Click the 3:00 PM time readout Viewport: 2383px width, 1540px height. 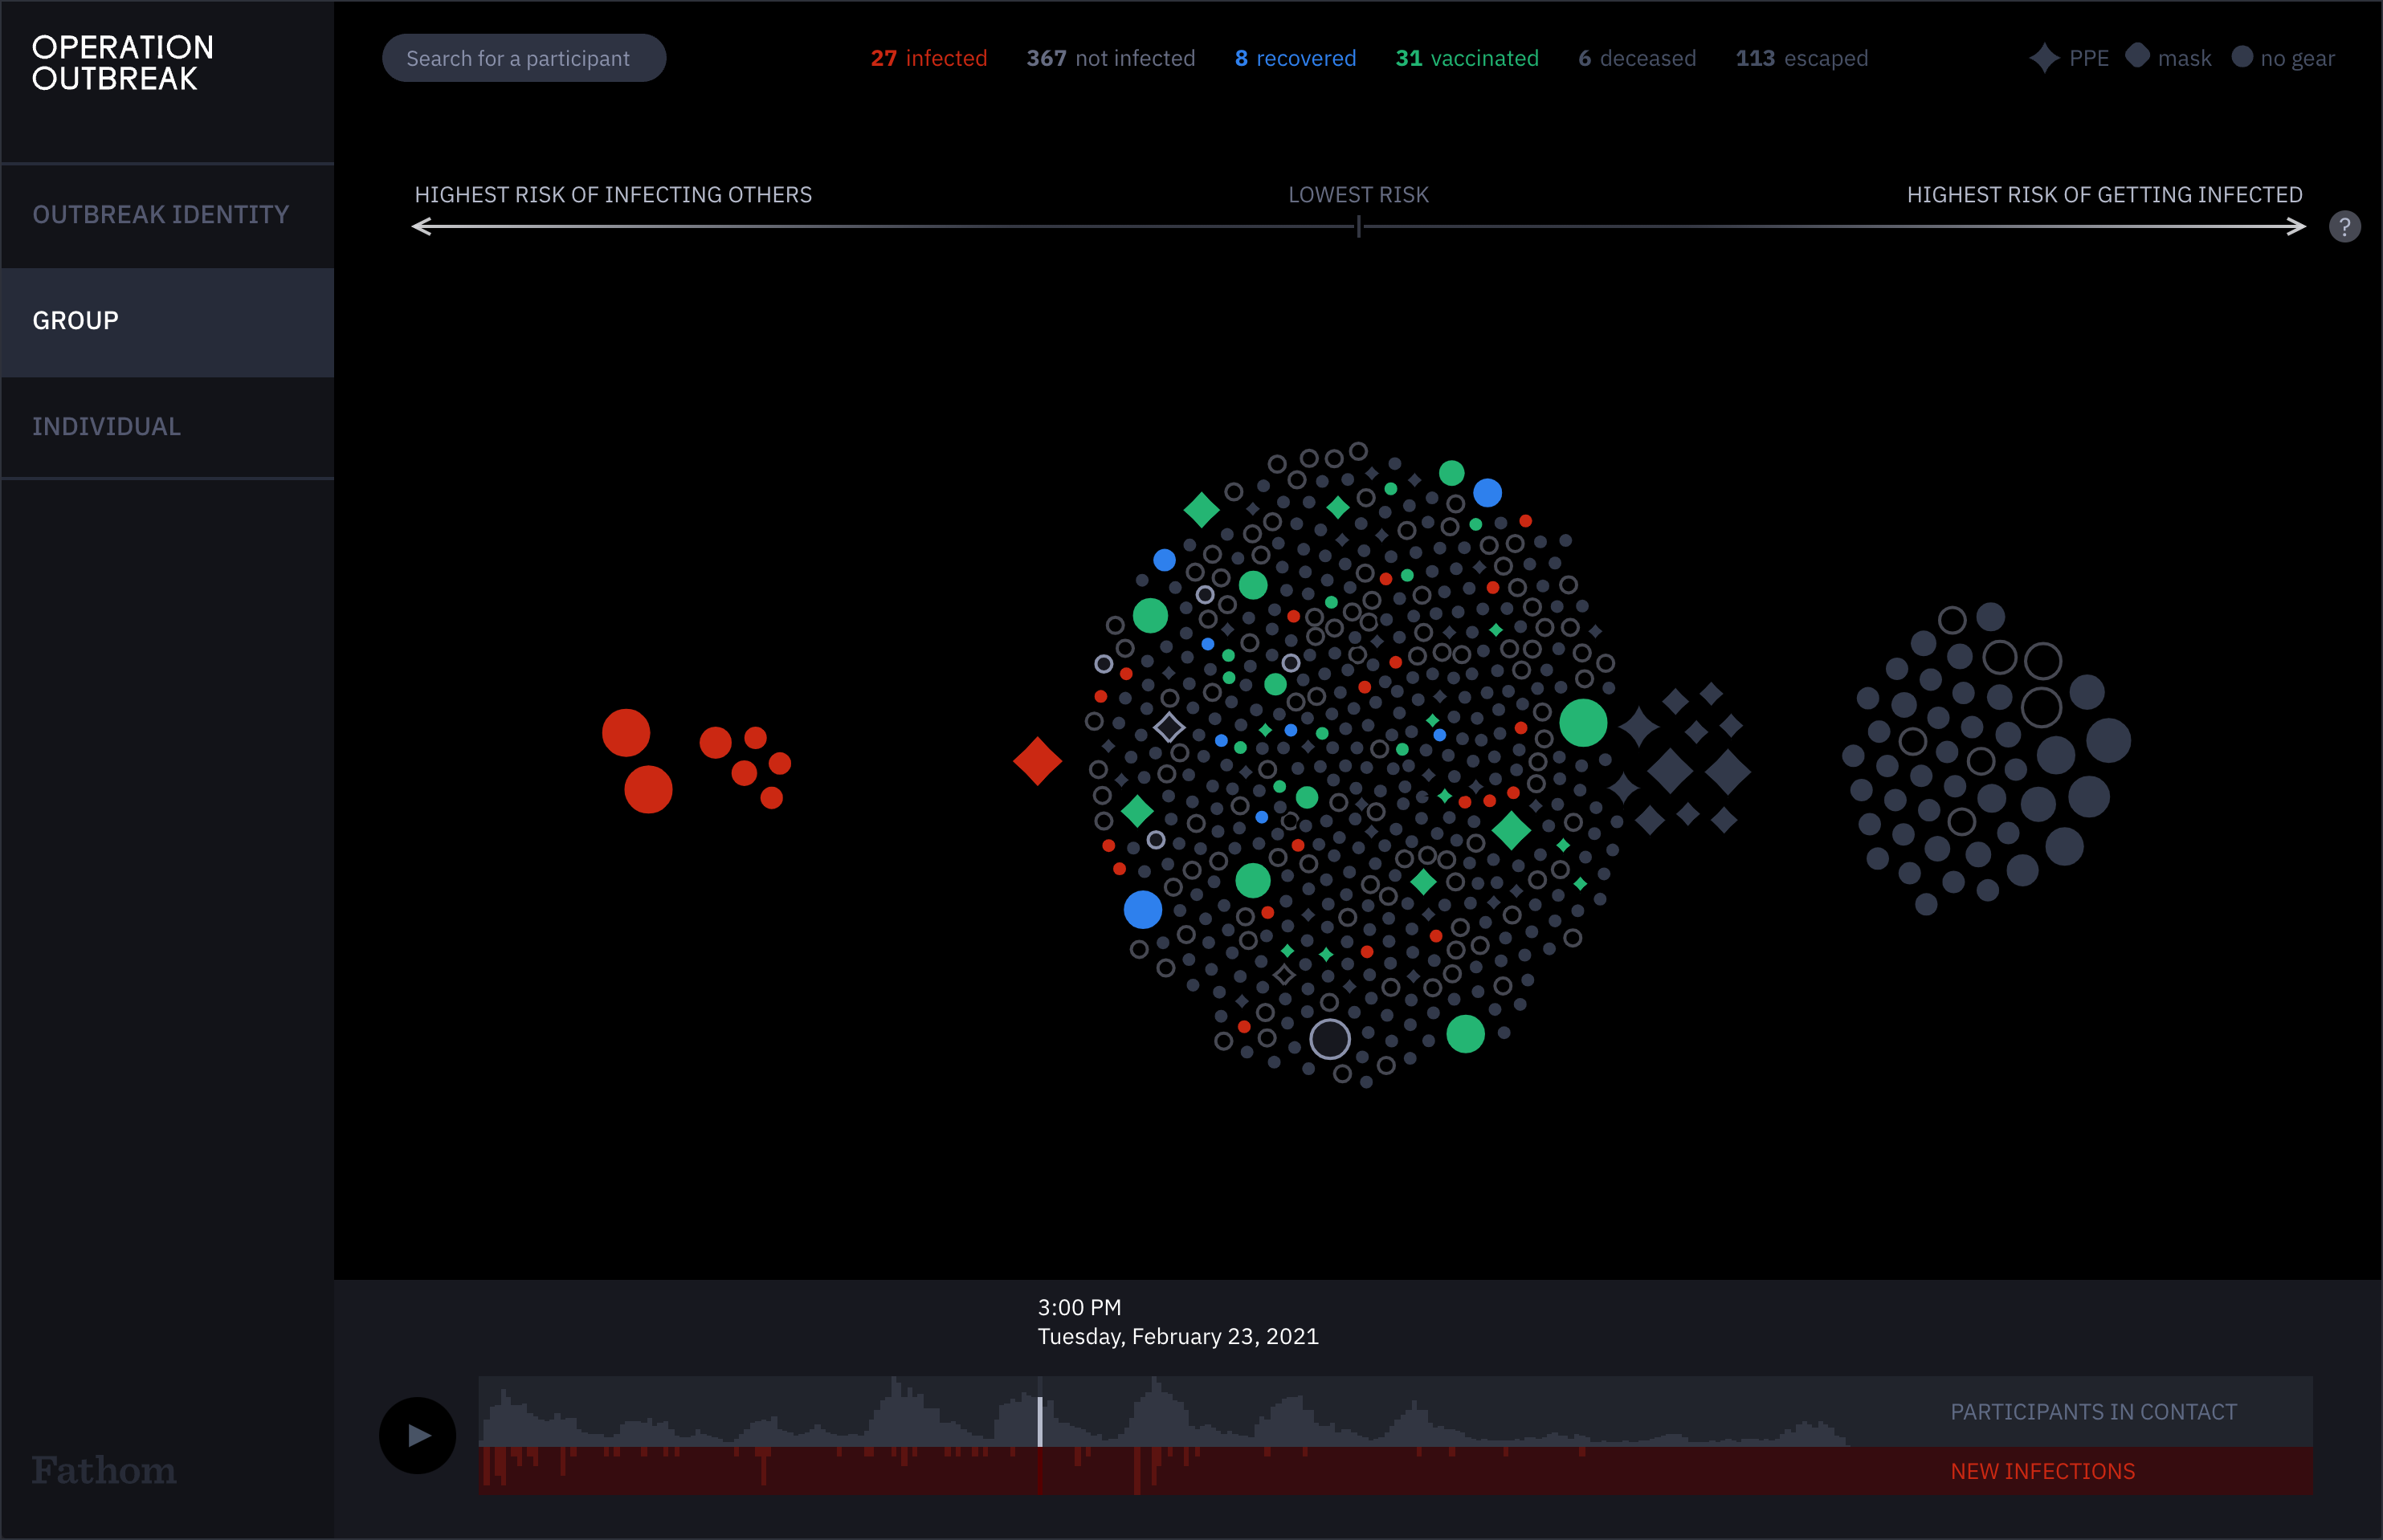(1079, 1307)
